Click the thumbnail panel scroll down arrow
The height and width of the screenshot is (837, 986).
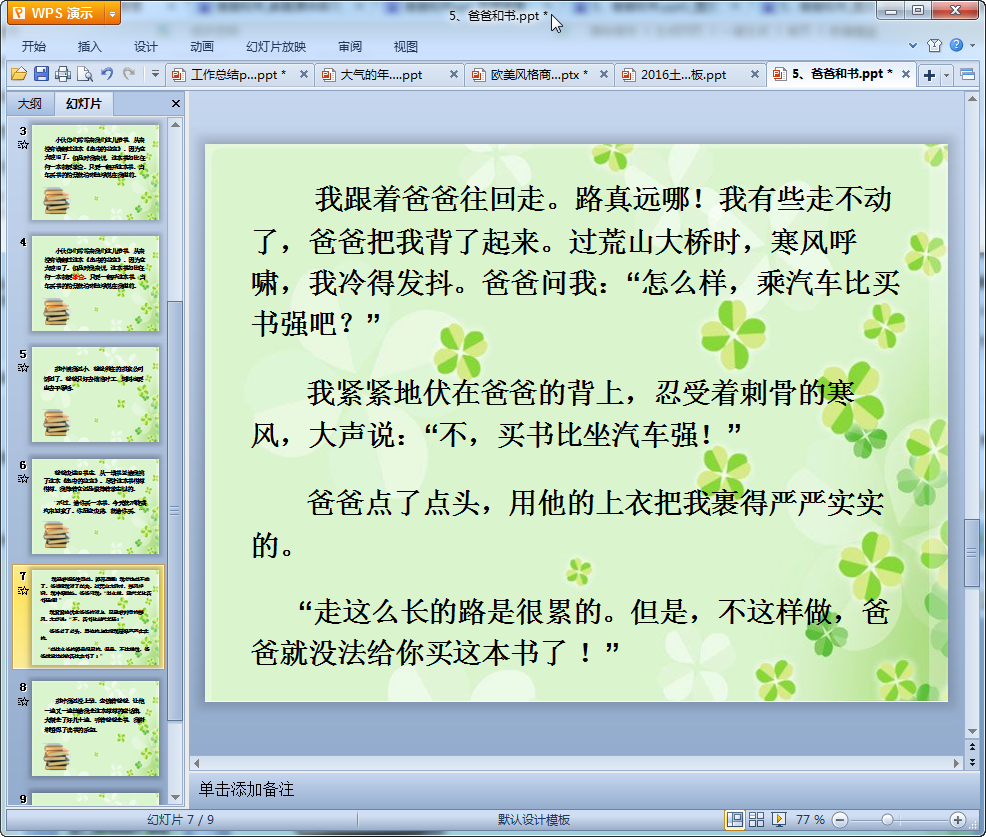point(175,797)
